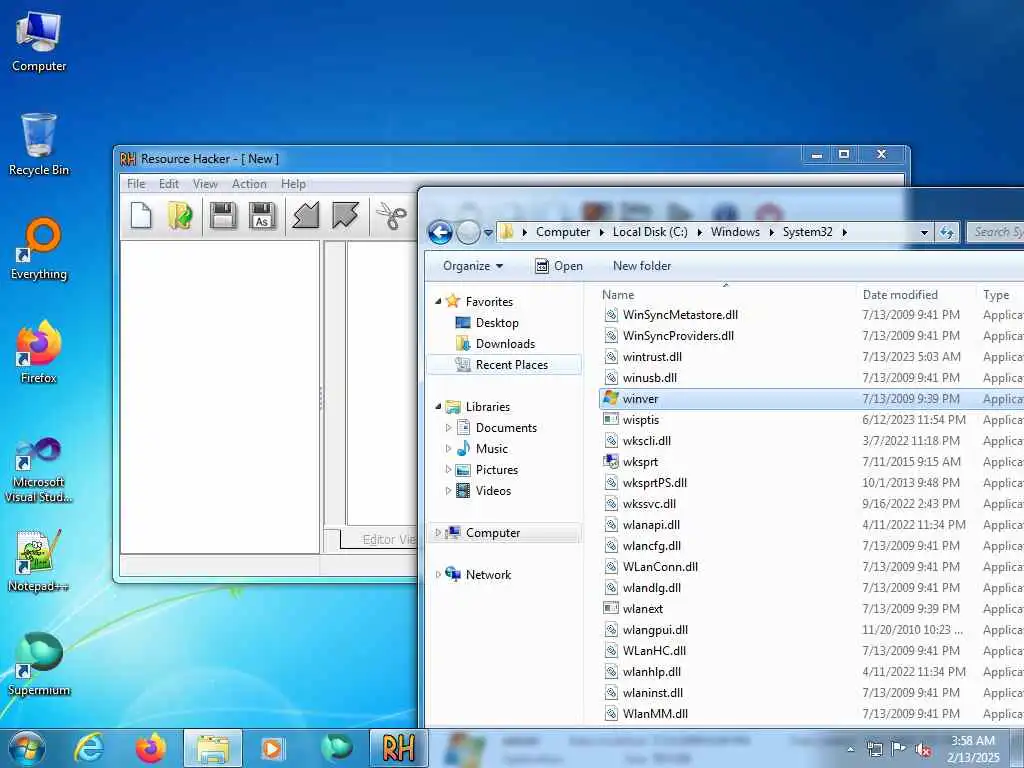The width and height of the screenshot is (1024, 768).
Task: Open the recent pages dropdown beside the forward button
Action: (488, 233)
